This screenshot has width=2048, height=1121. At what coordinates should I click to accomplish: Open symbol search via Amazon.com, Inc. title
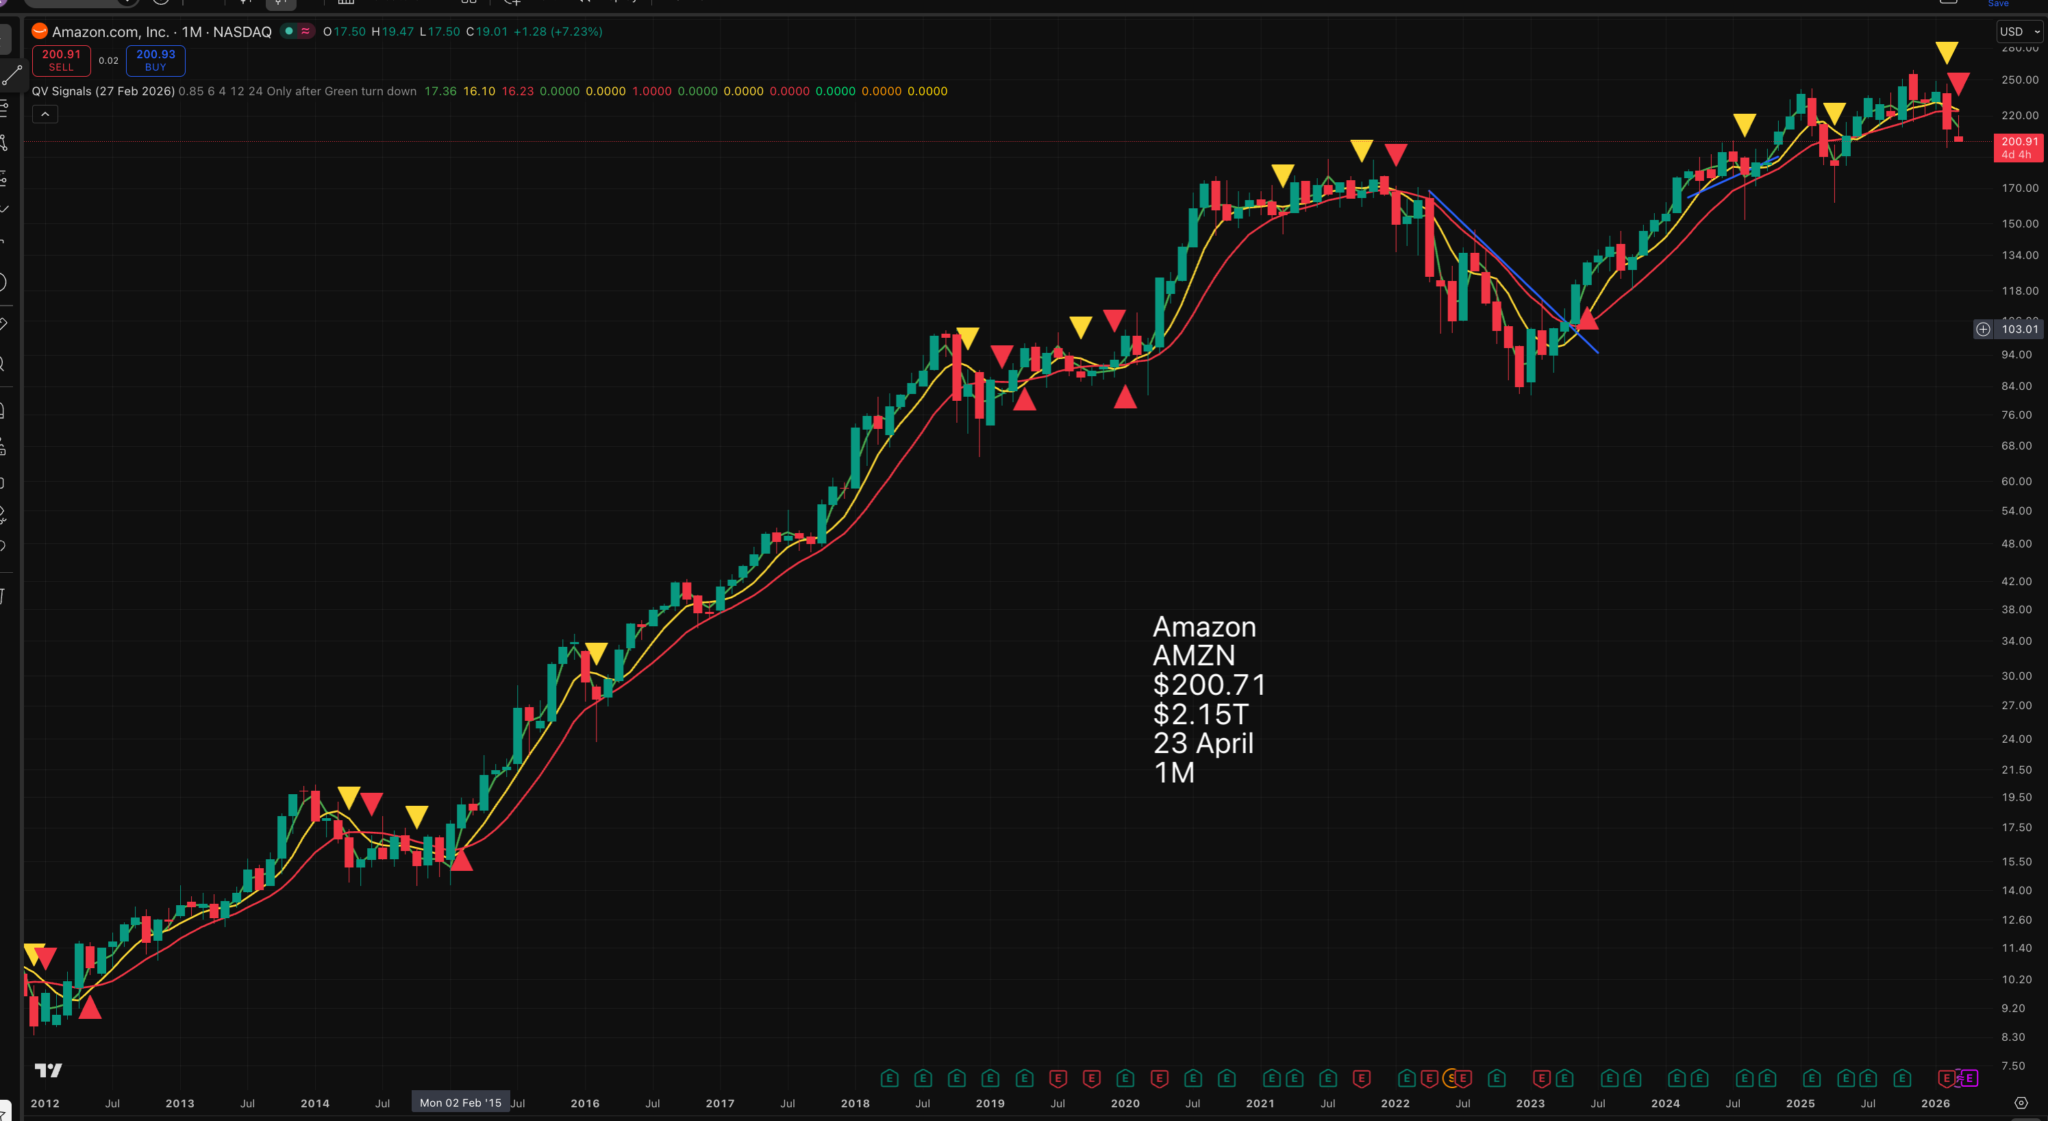110,32
